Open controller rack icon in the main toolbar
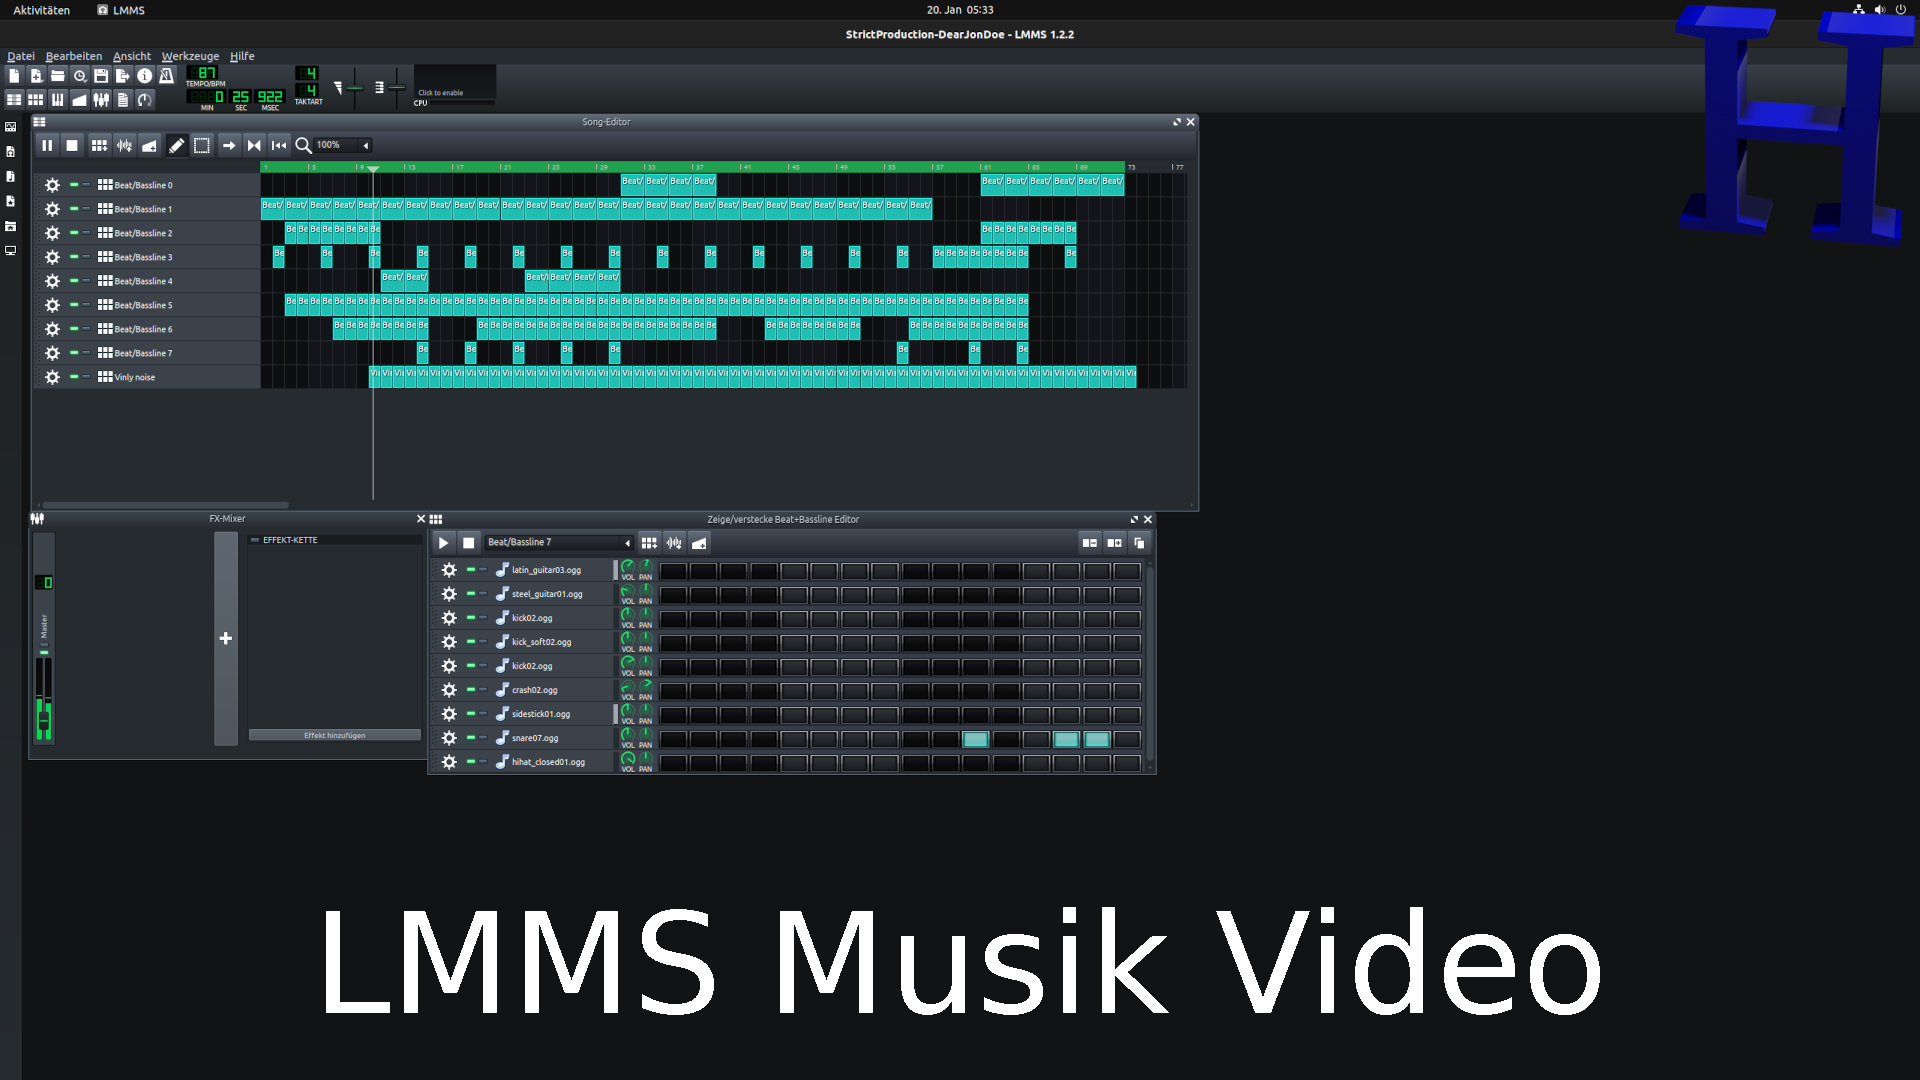The image size is (1920, 1080). point(145,100)
